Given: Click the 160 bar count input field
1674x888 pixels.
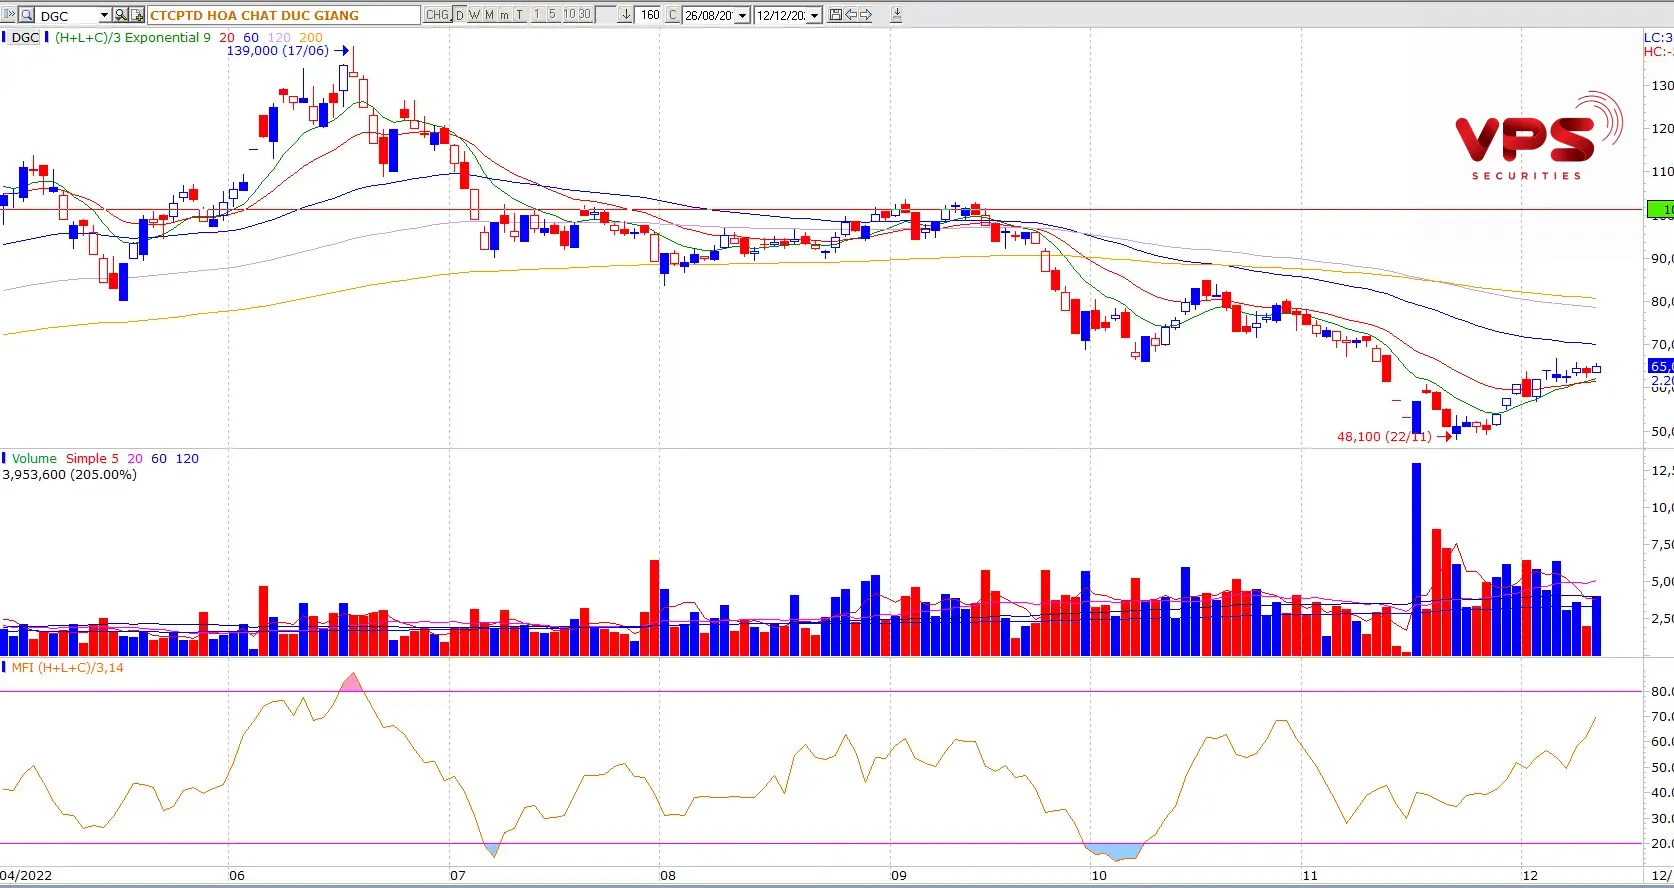Looking at the screenshot, I should (650, 15).
